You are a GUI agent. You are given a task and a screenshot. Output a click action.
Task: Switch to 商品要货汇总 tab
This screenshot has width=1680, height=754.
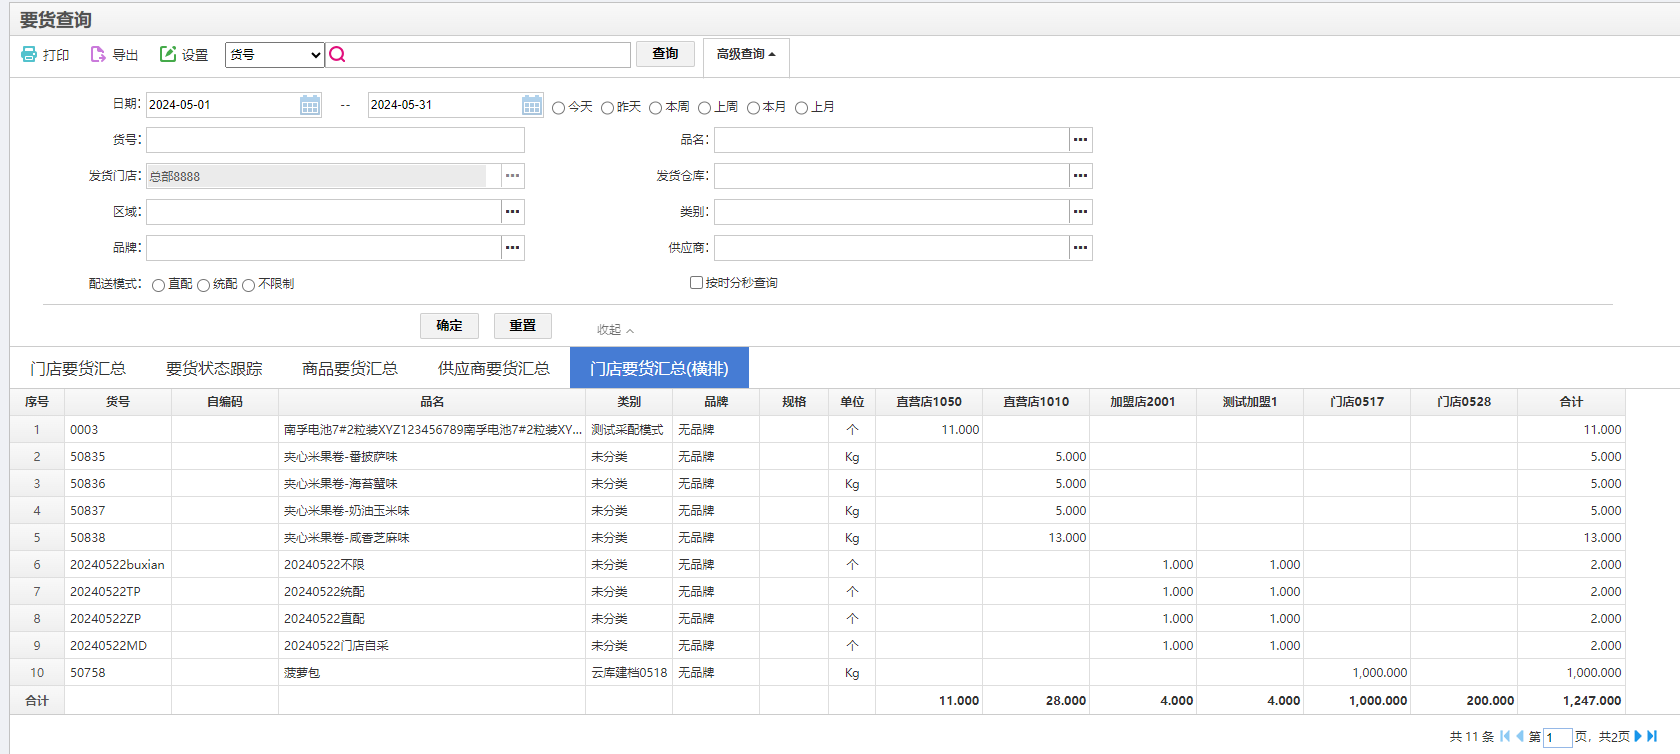(350, 369)
